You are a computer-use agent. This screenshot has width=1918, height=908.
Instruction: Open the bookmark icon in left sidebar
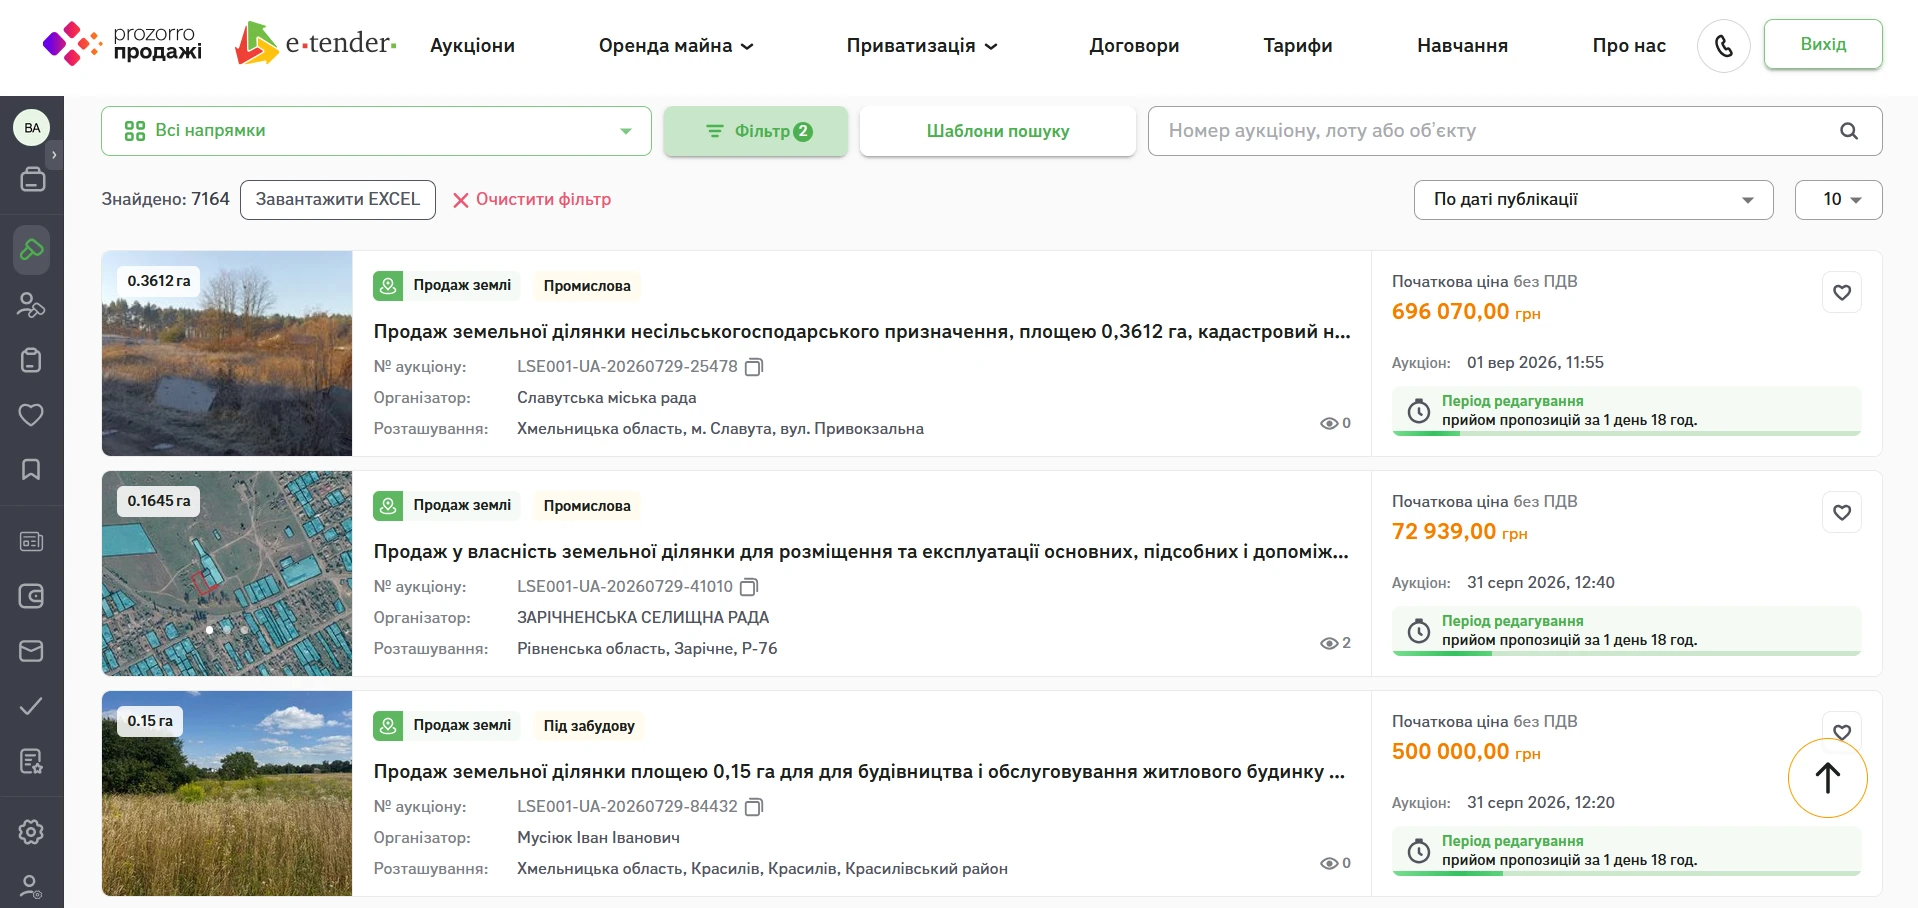tap(31, 470)
